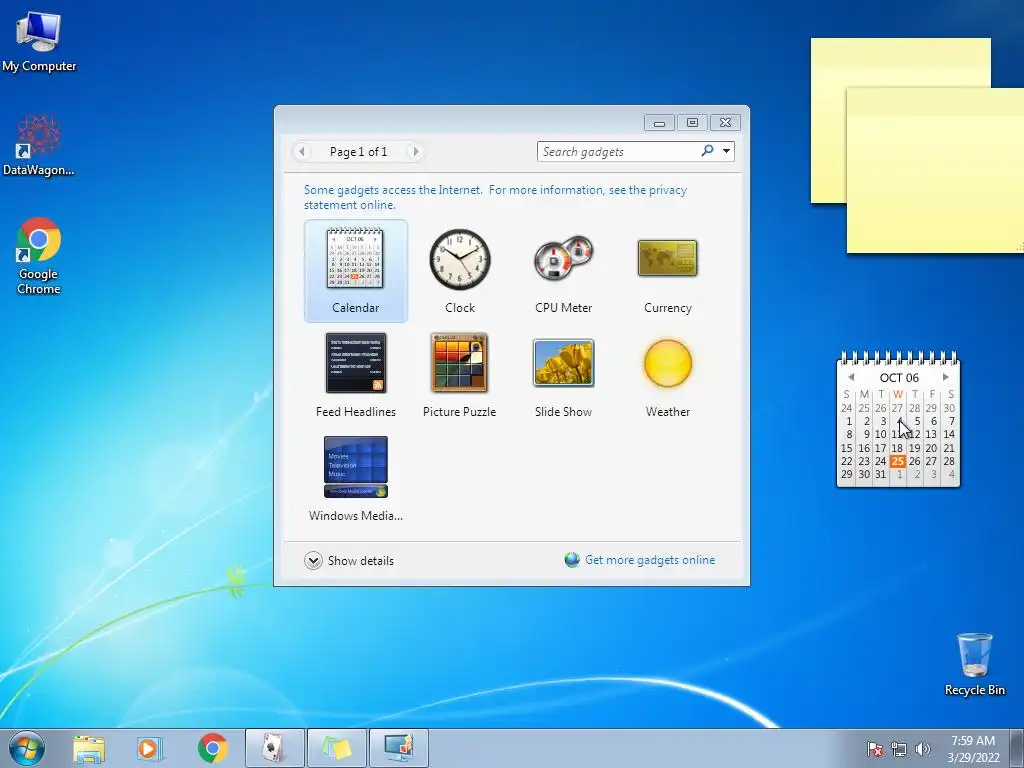Open the Recycle Bin on desktop
Viewport: 1024px width, 768px height.
coord(974,664)
